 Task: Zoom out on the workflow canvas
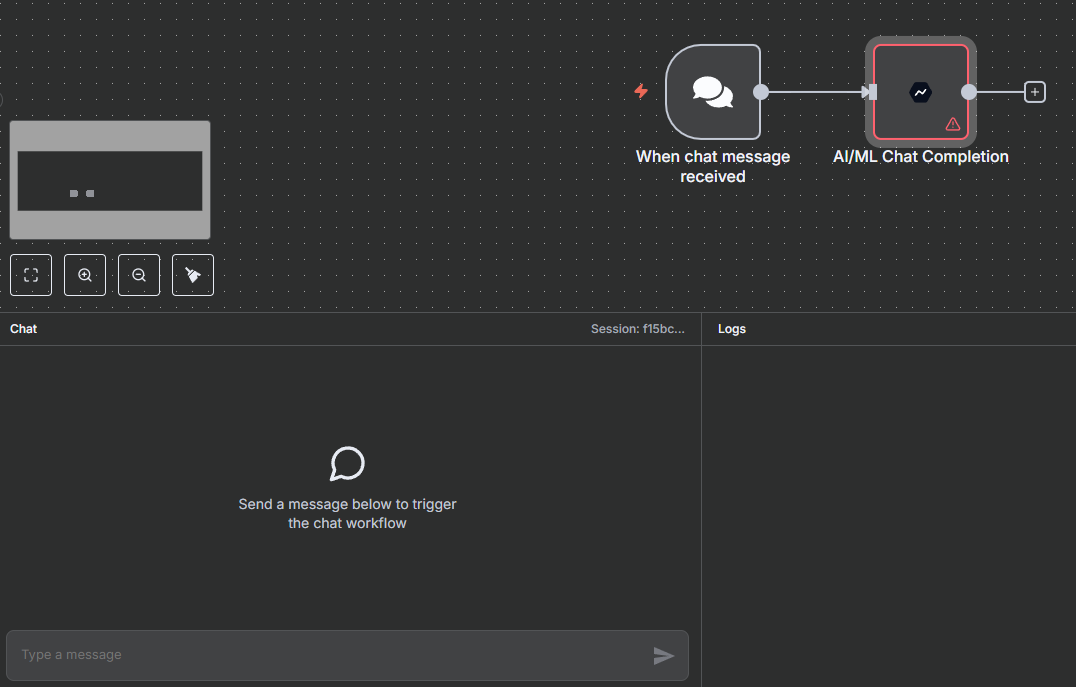click(139, 275)
